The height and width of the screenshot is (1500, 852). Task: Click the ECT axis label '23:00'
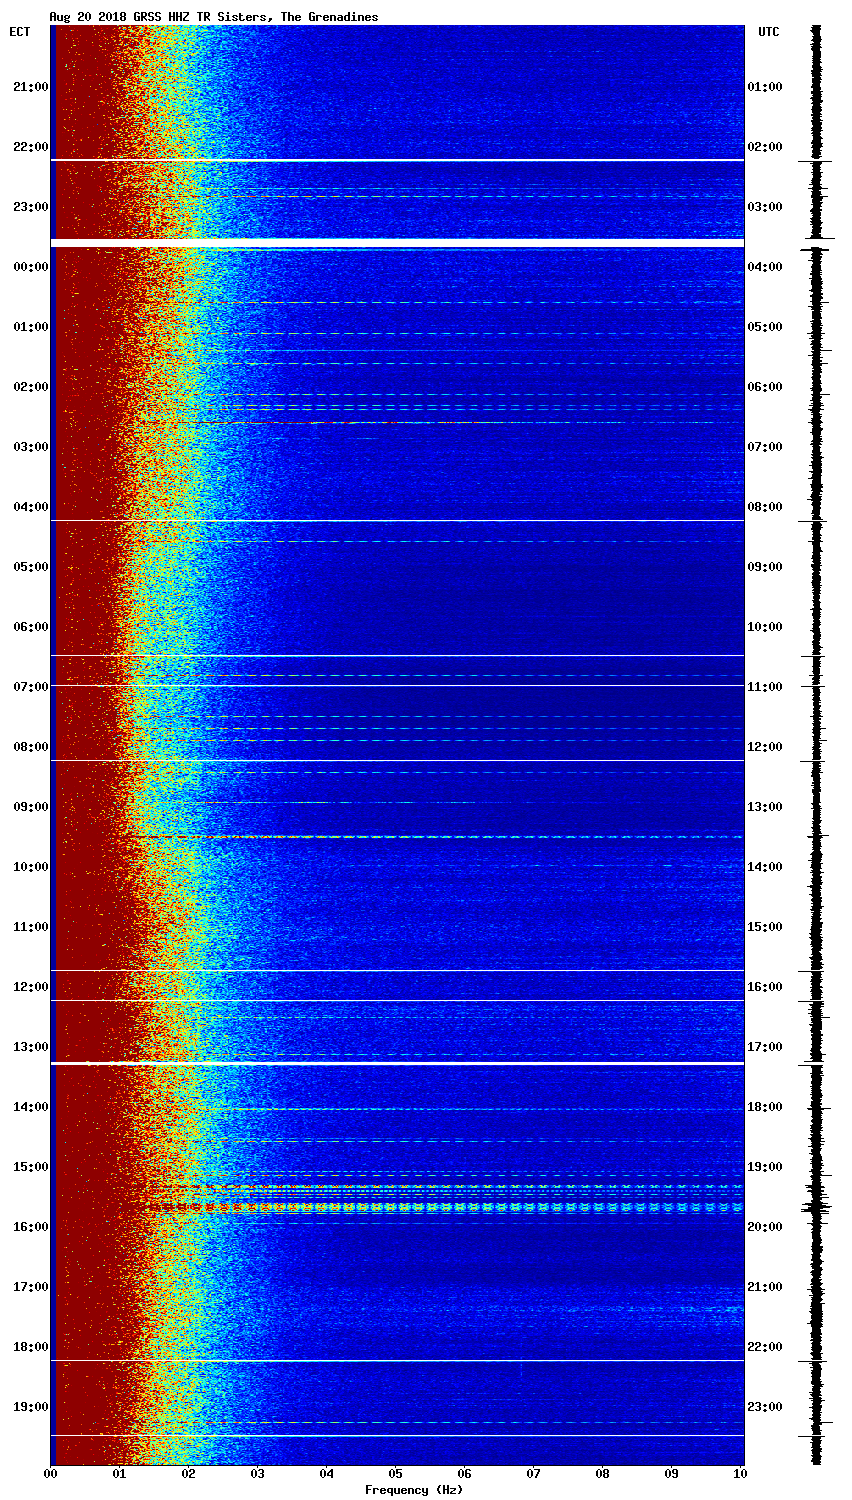point(31,207)
